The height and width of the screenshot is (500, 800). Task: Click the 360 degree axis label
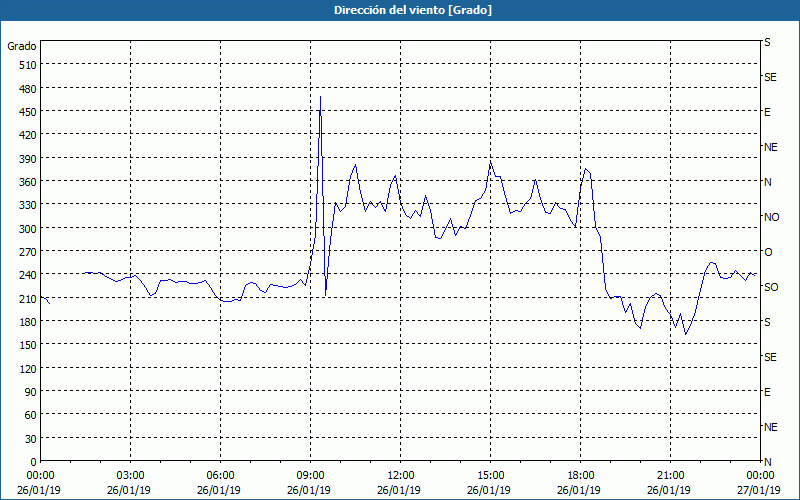coord(29,182)
